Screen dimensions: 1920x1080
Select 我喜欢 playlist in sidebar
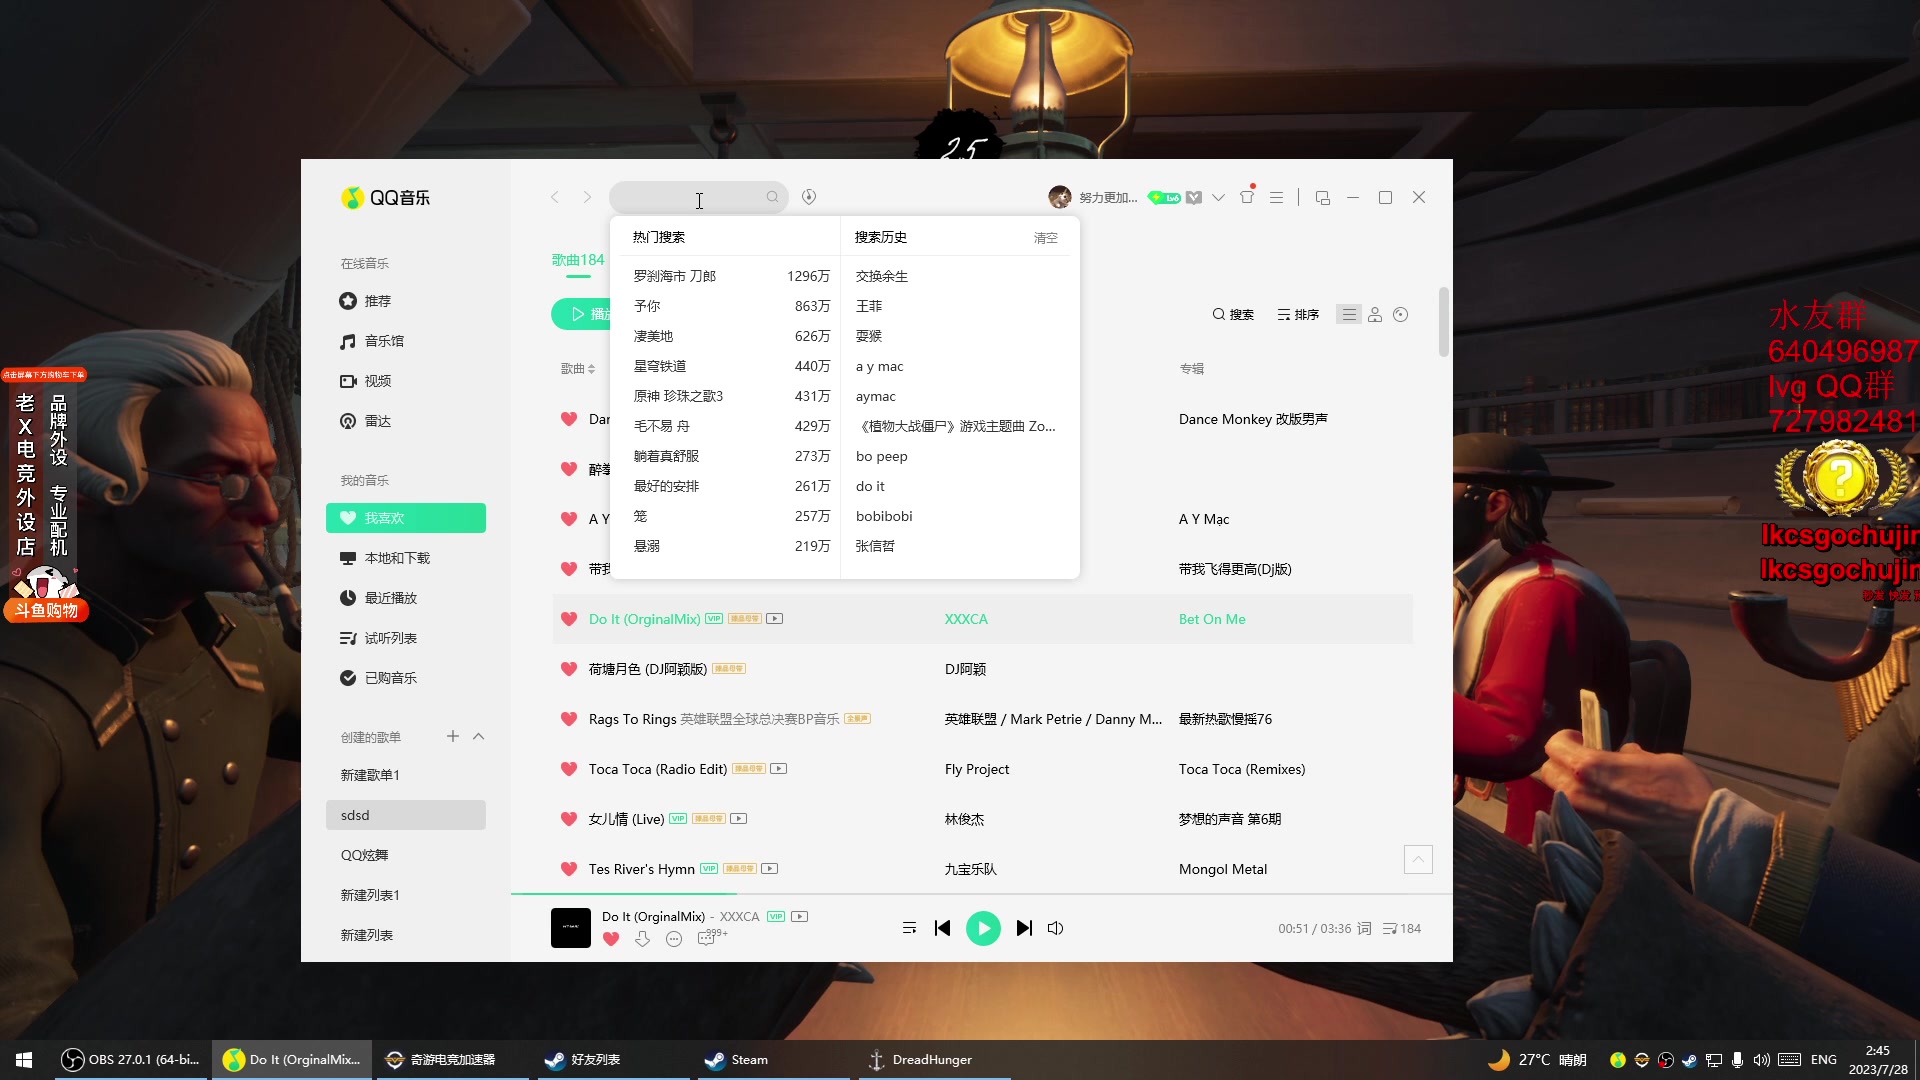pyautogui.click(x=406, y=518)
